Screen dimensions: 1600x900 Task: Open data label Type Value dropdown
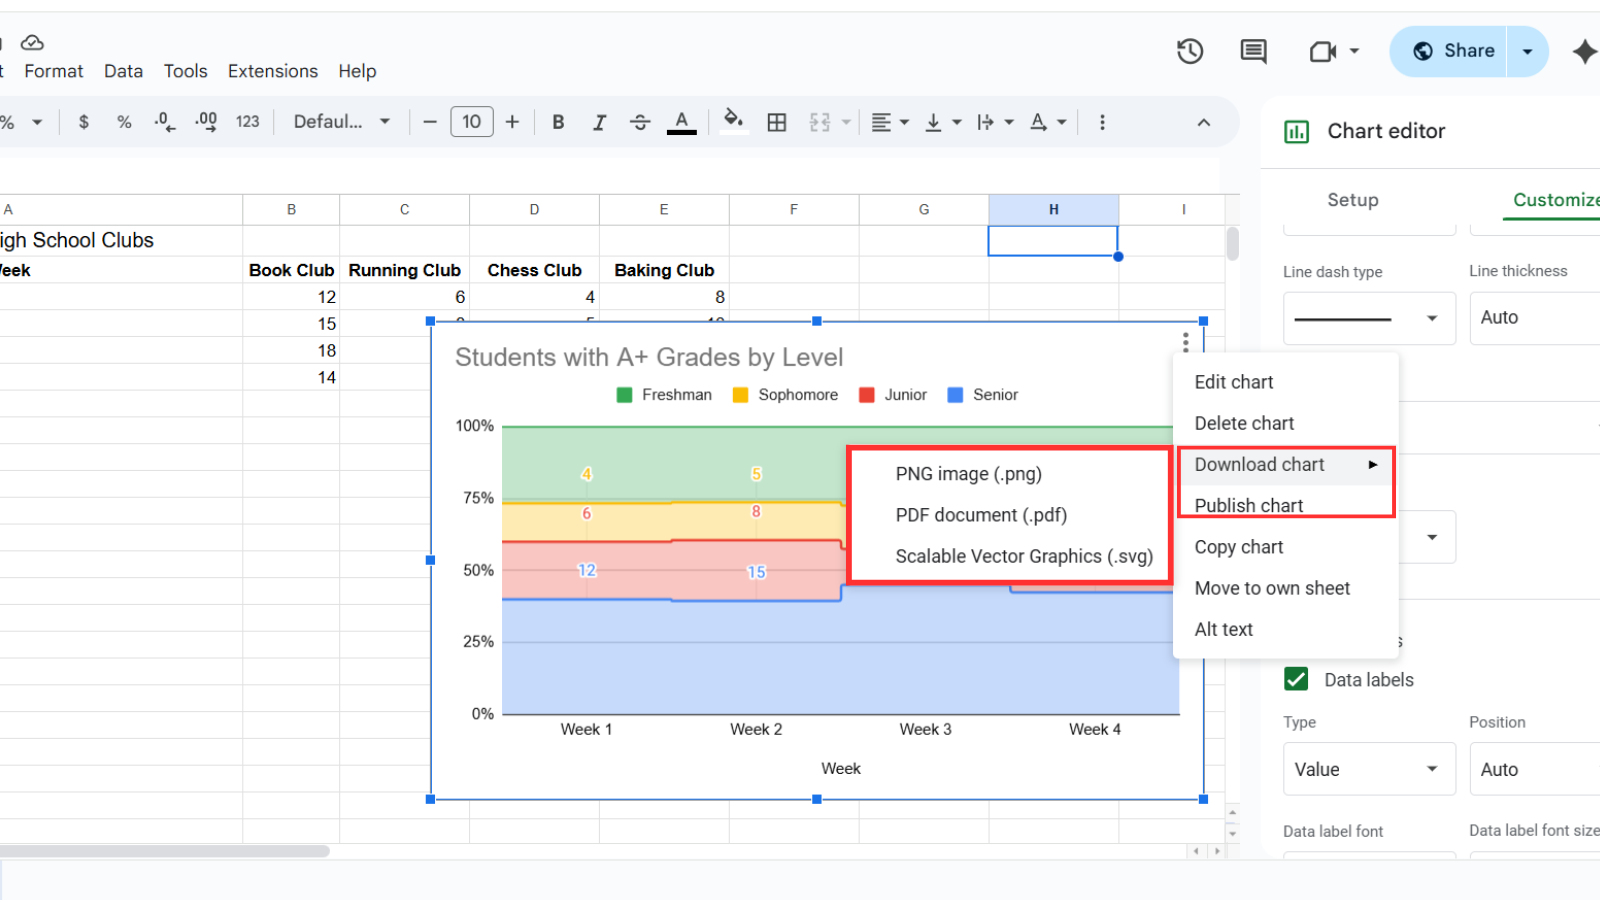pos(1369,769)
